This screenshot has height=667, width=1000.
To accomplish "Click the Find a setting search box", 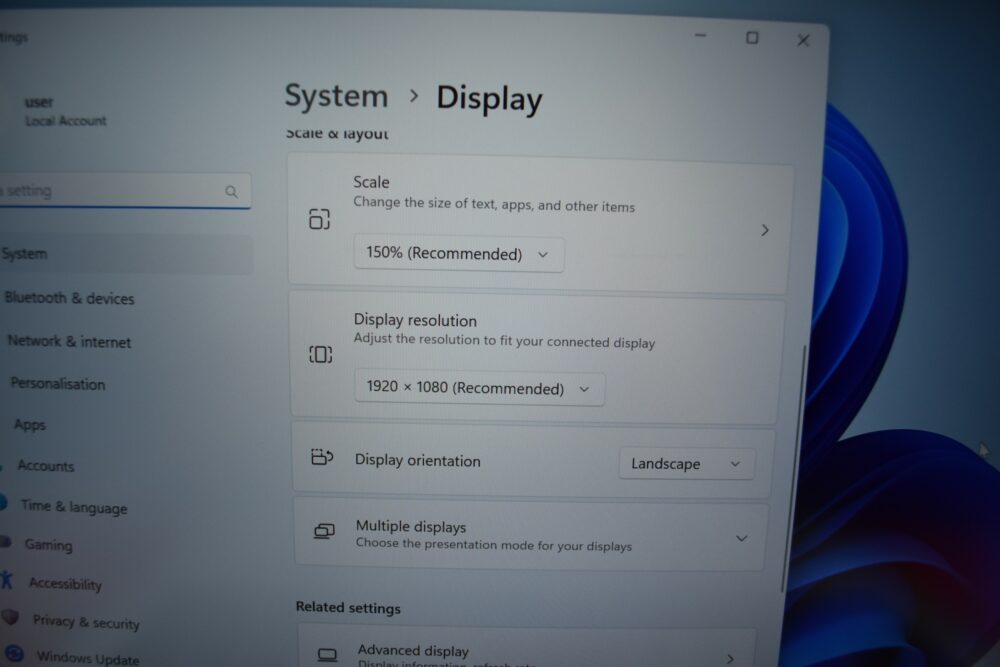I will coord(125,191).
